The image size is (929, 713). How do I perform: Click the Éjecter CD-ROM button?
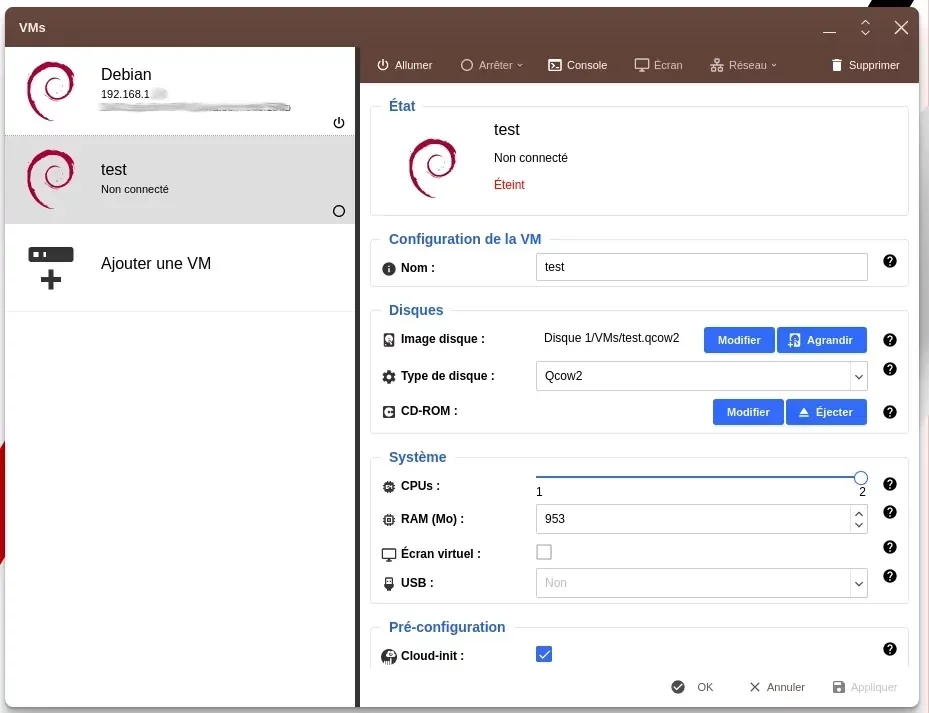pos(826,412)
